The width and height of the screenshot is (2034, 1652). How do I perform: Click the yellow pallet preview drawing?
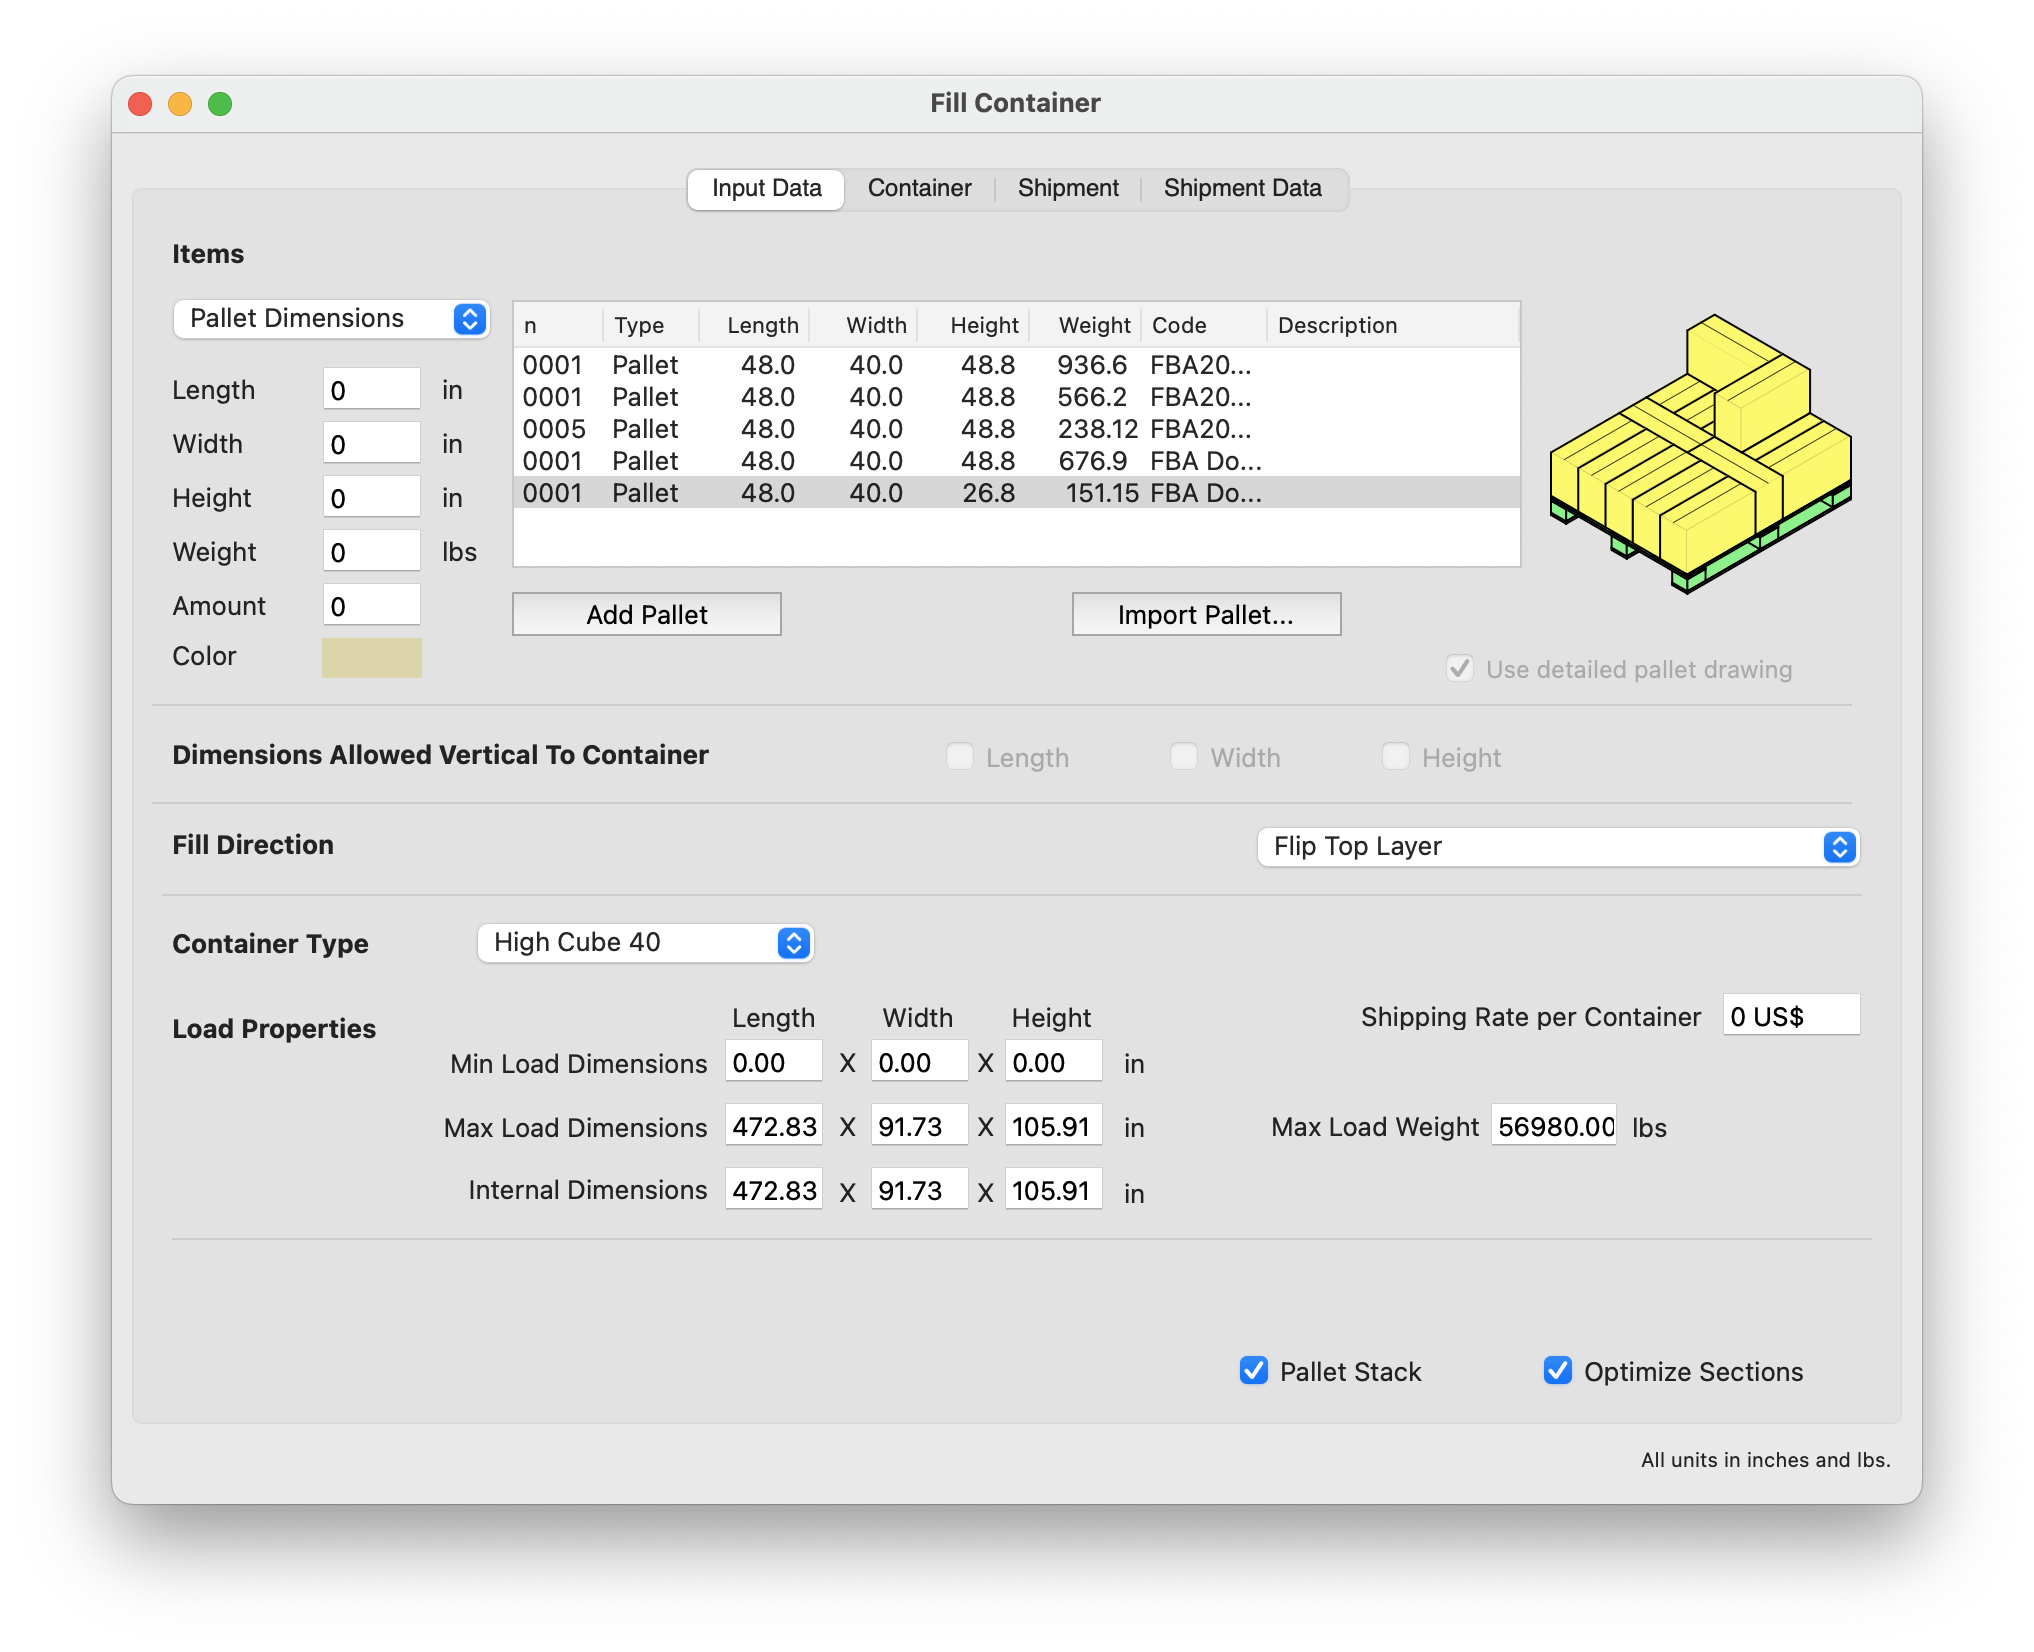[1700, 453]
